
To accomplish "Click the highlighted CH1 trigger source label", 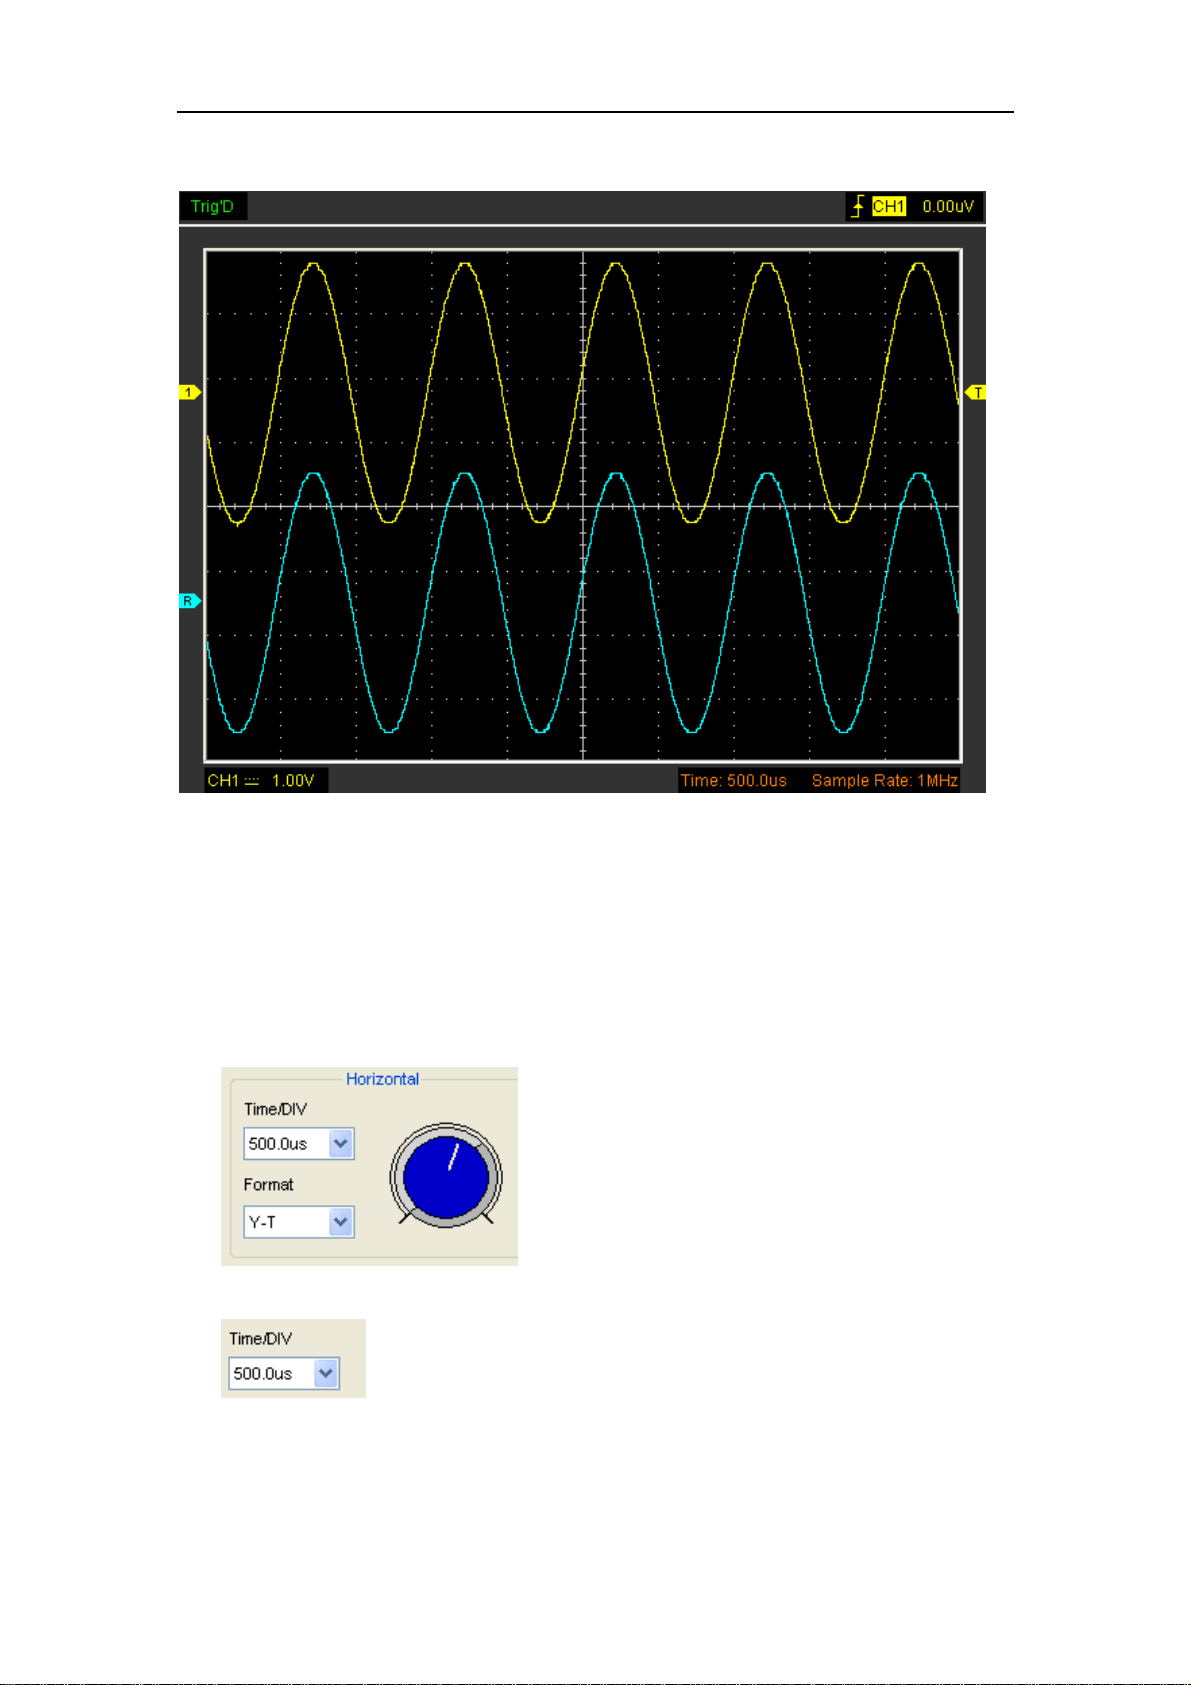I will 888,207.
